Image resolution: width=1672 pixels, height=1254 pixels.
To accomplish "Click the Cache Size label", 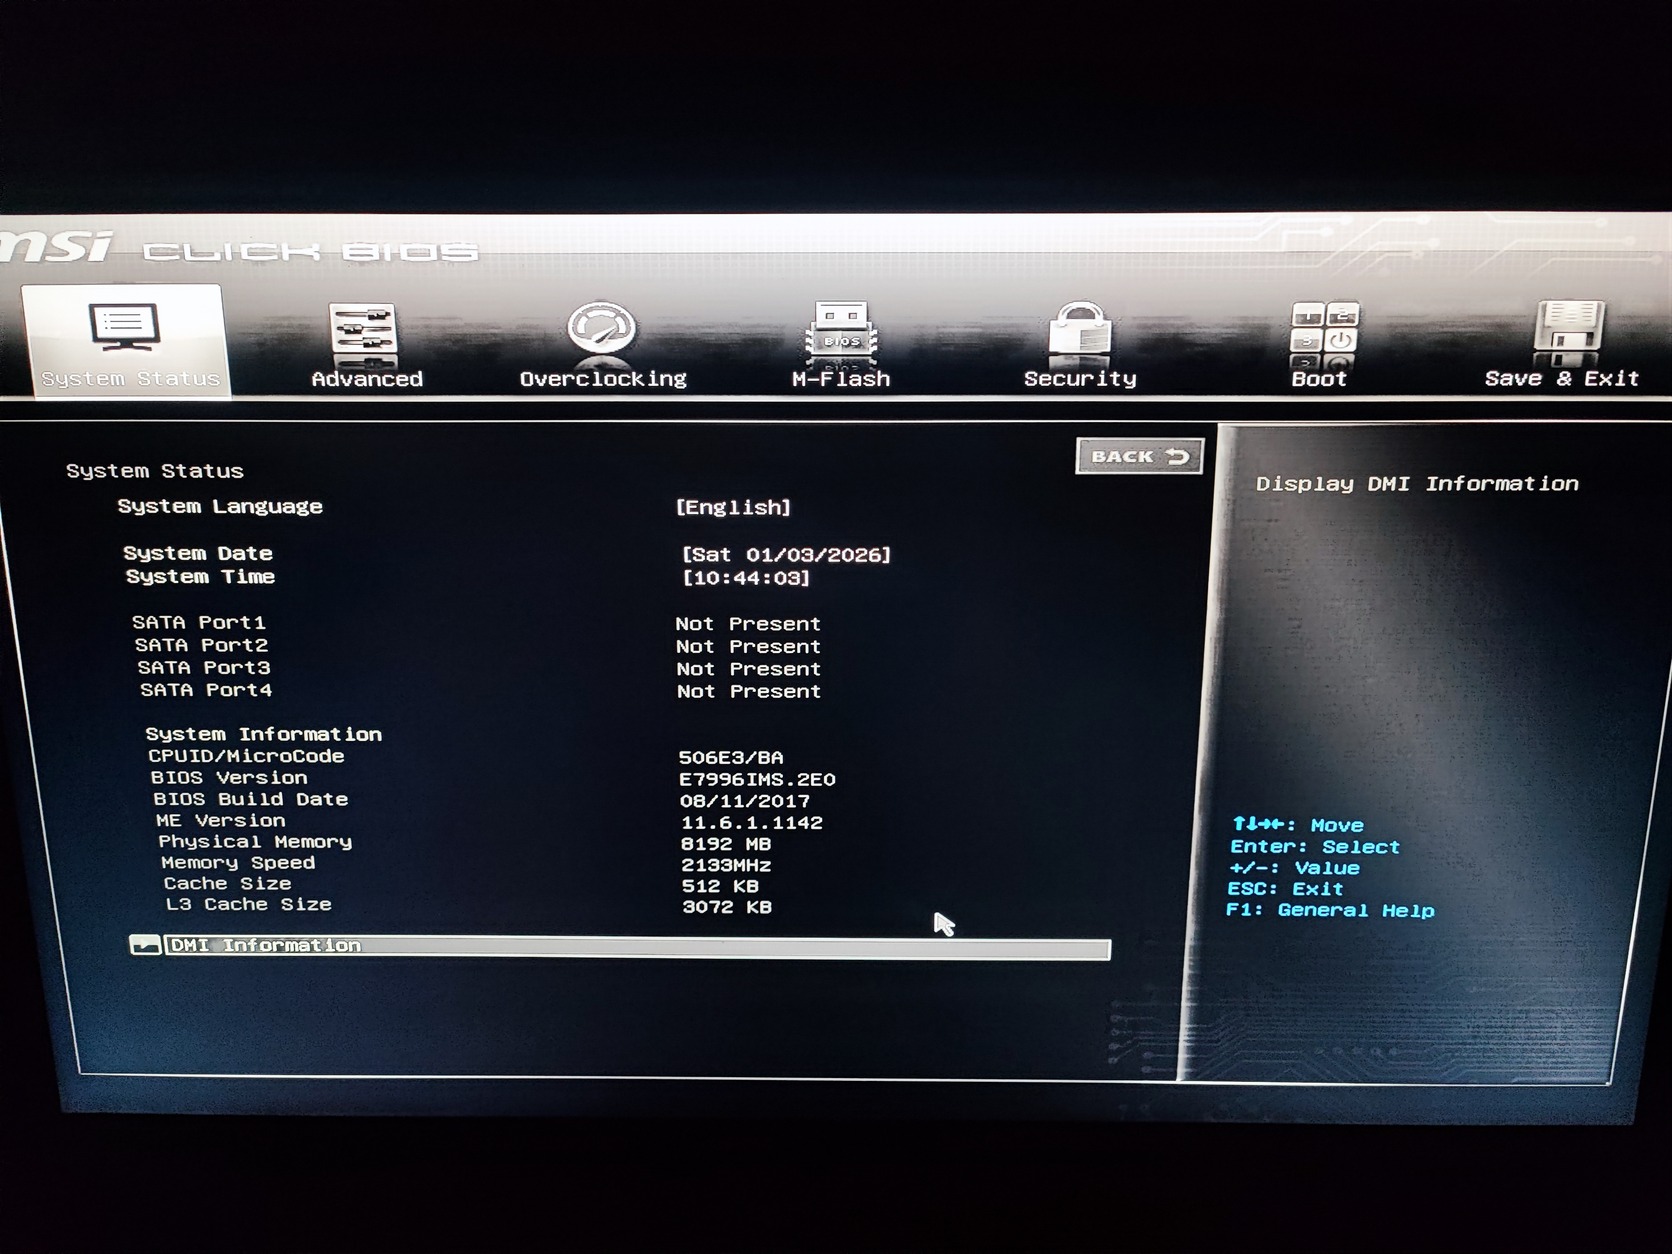I will (227, 884).
